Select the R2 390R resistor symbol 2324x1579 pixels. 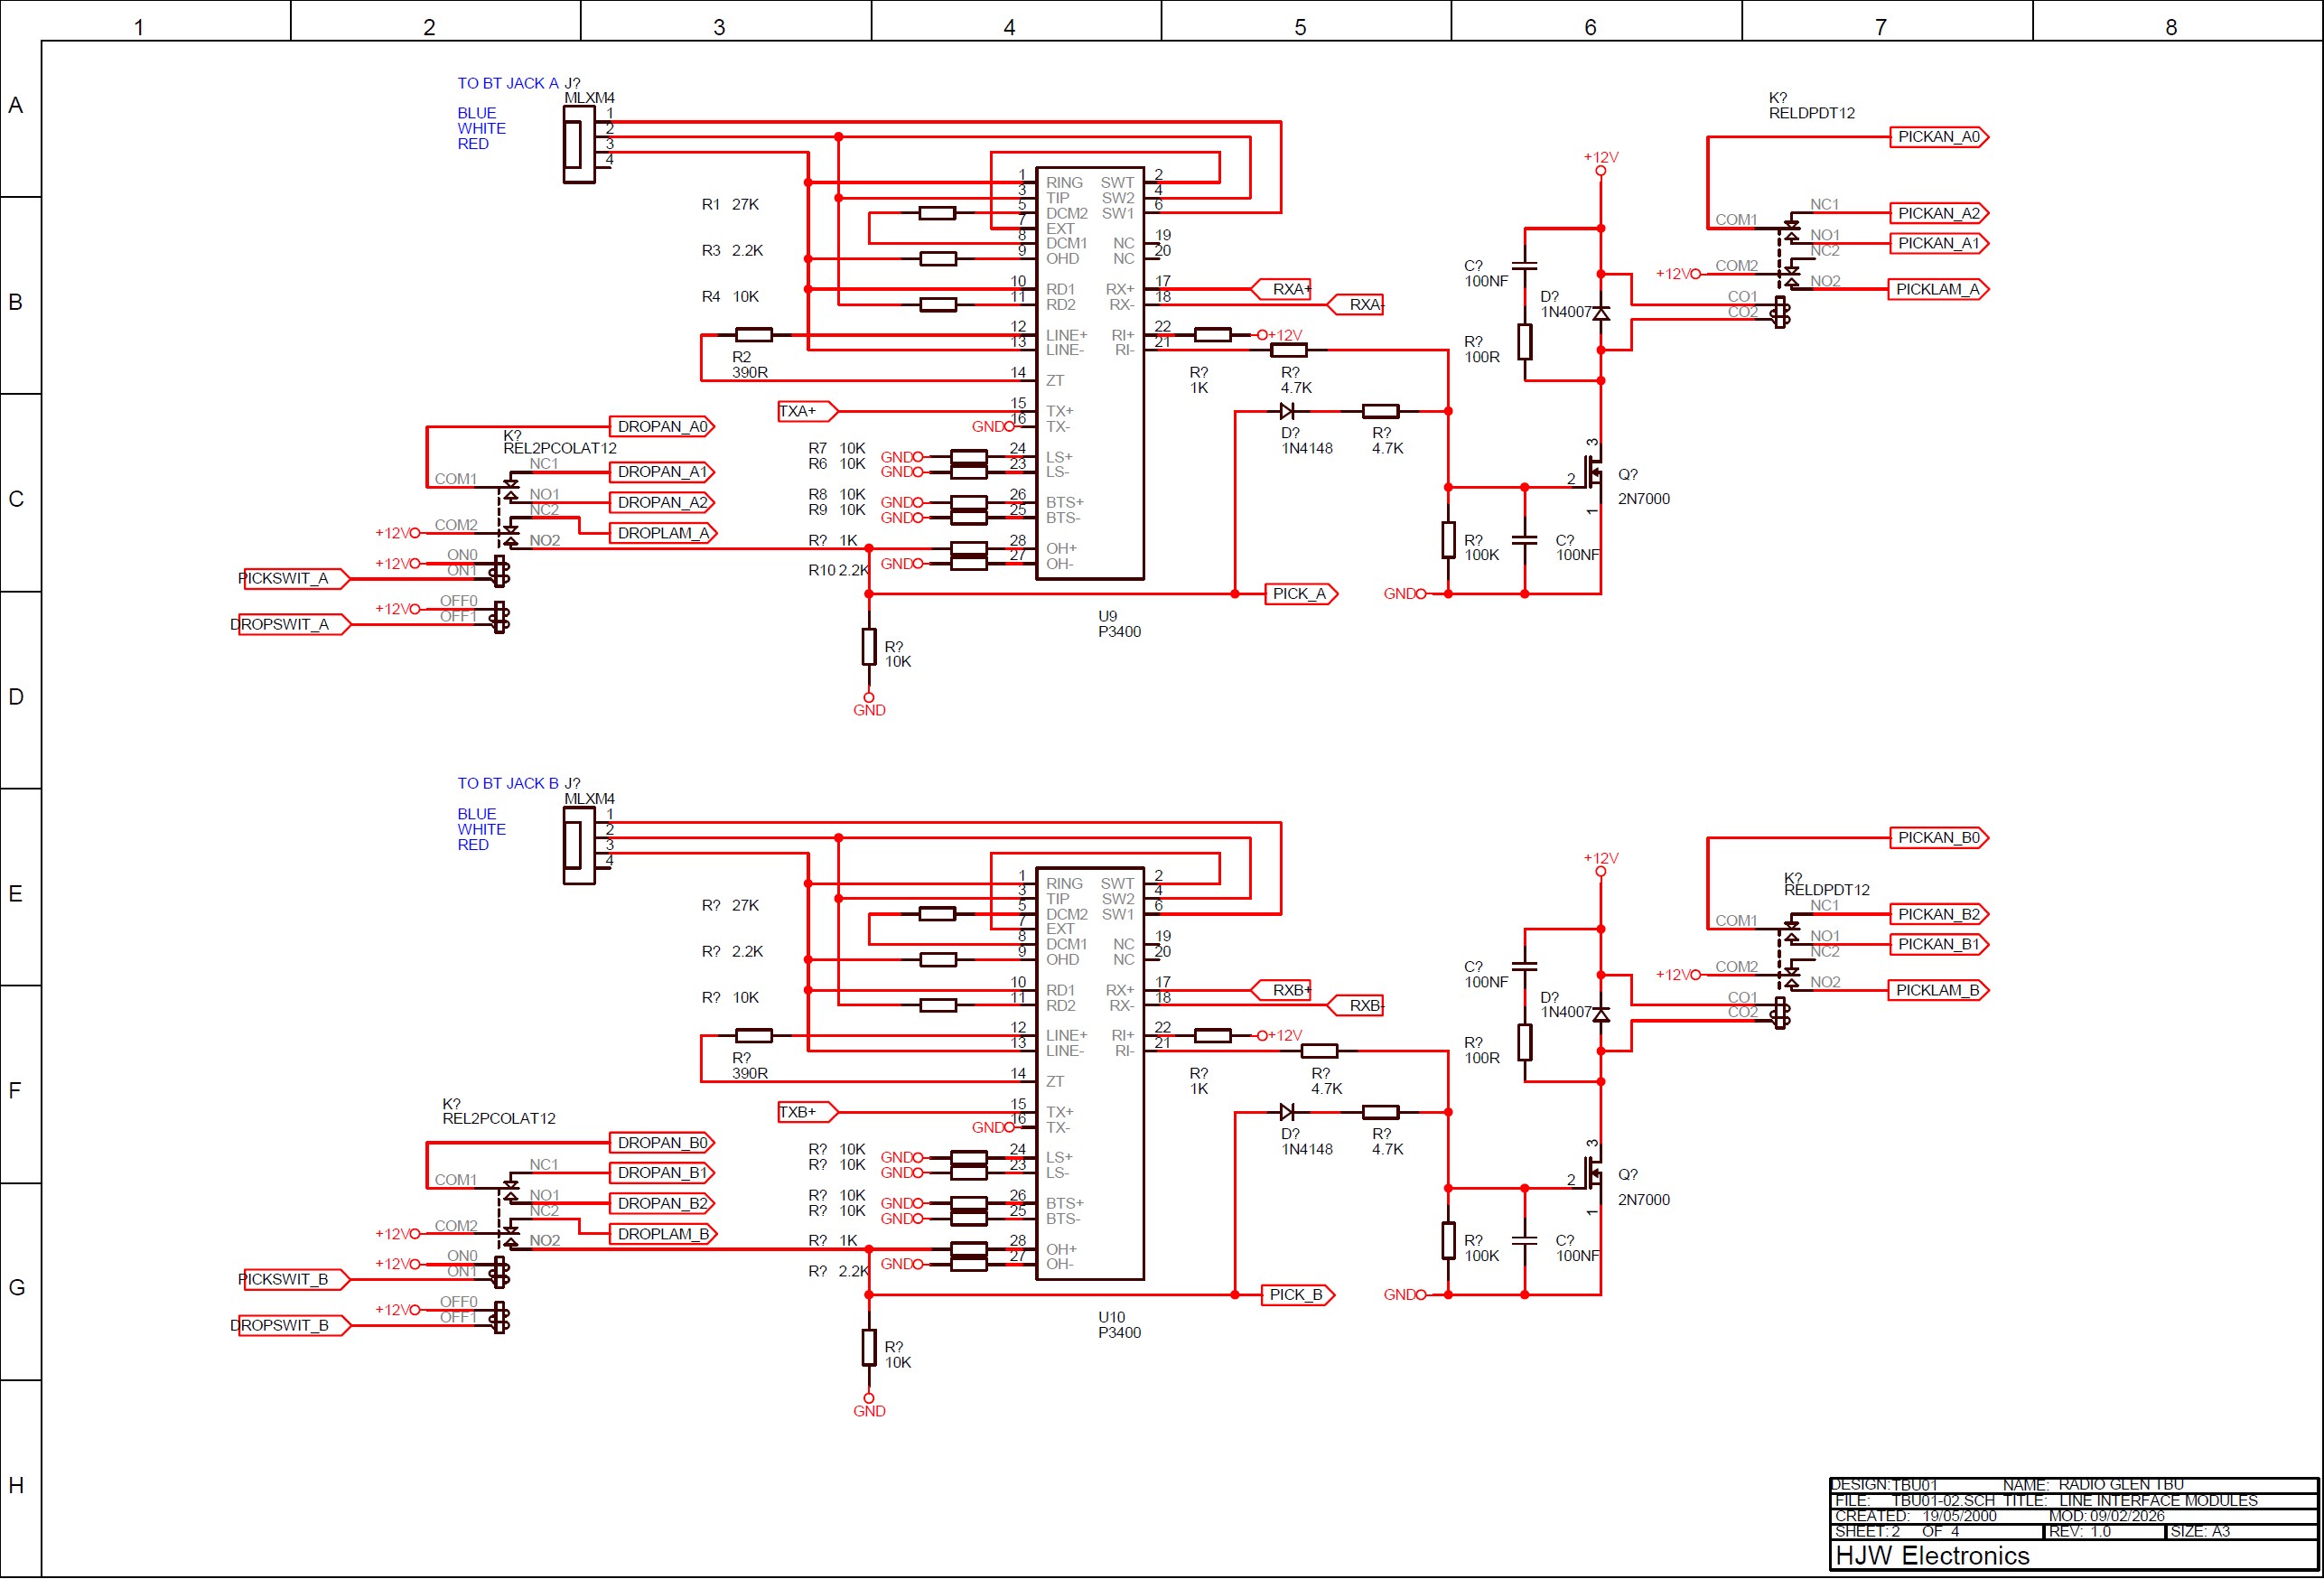pos(753,335)
